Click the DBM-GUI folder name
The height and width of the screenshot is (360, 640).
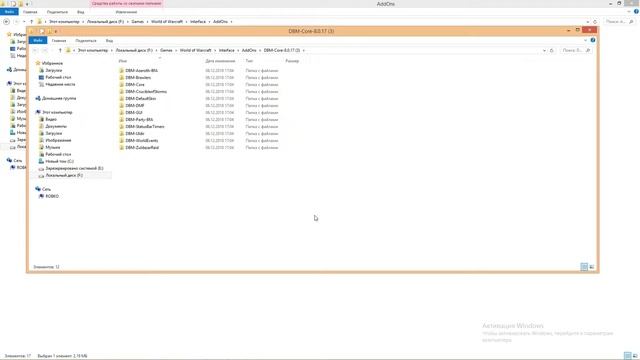(x=134, y=112)
